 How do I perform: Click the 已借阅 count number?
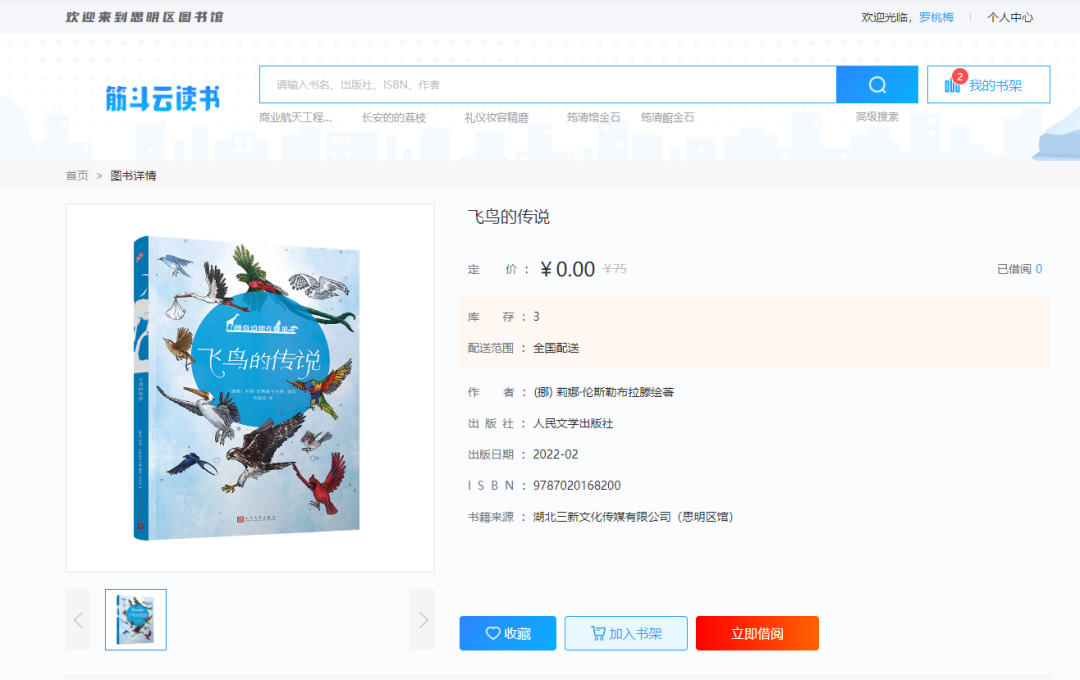pos(1039,269)
